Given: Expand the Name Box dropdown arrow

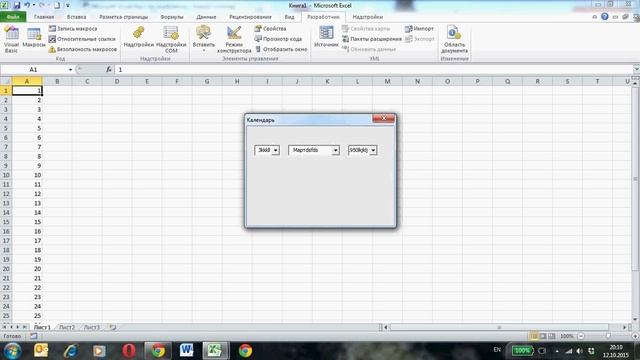Looking at the screenshot, I should 70,70.
